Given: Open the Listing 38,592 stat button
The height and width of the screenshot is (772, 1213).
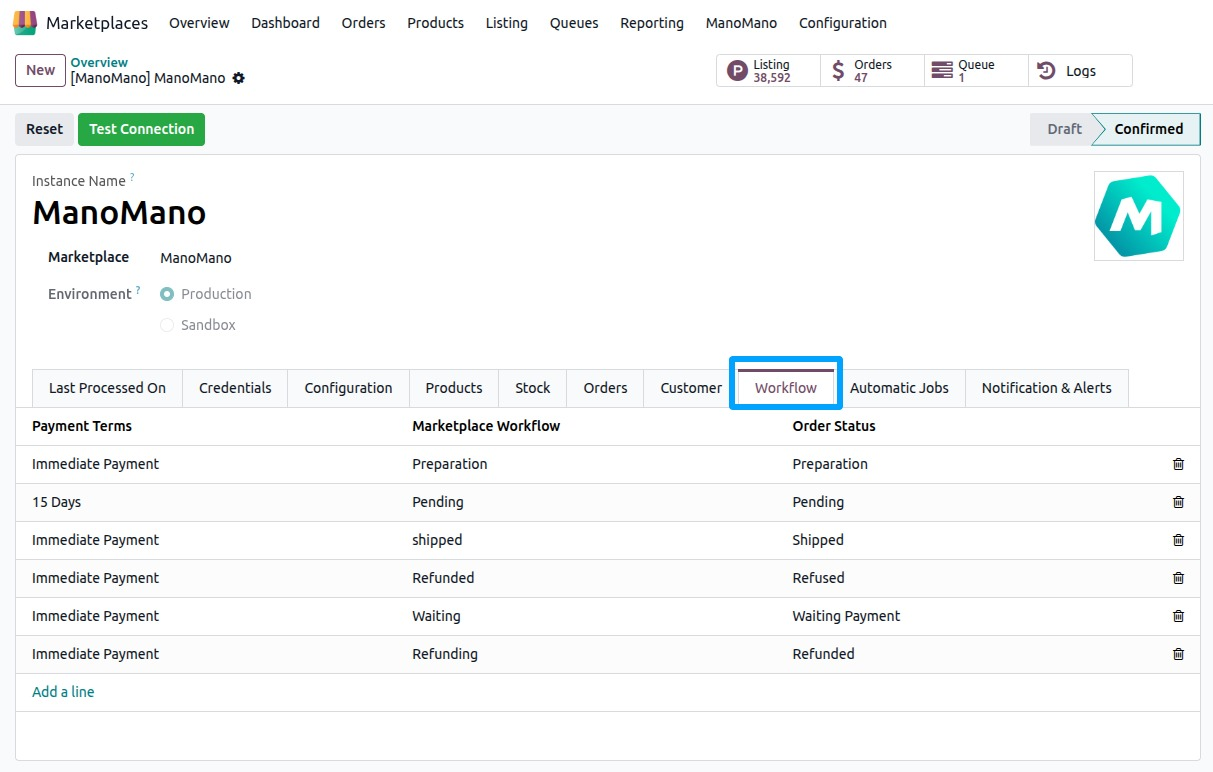Looking at the screenshot, I should point(768,71).
